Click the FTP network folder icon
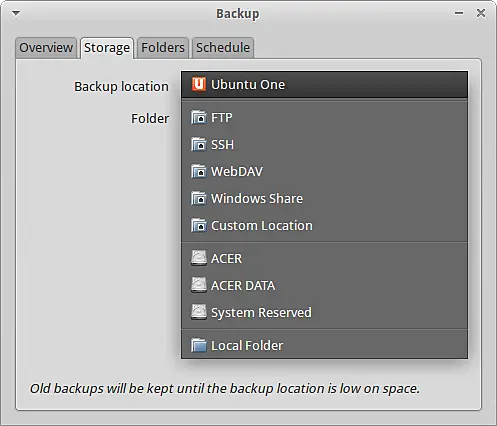Image resolution: width=497 pixels, height=426 pixels. click(199, 117)
